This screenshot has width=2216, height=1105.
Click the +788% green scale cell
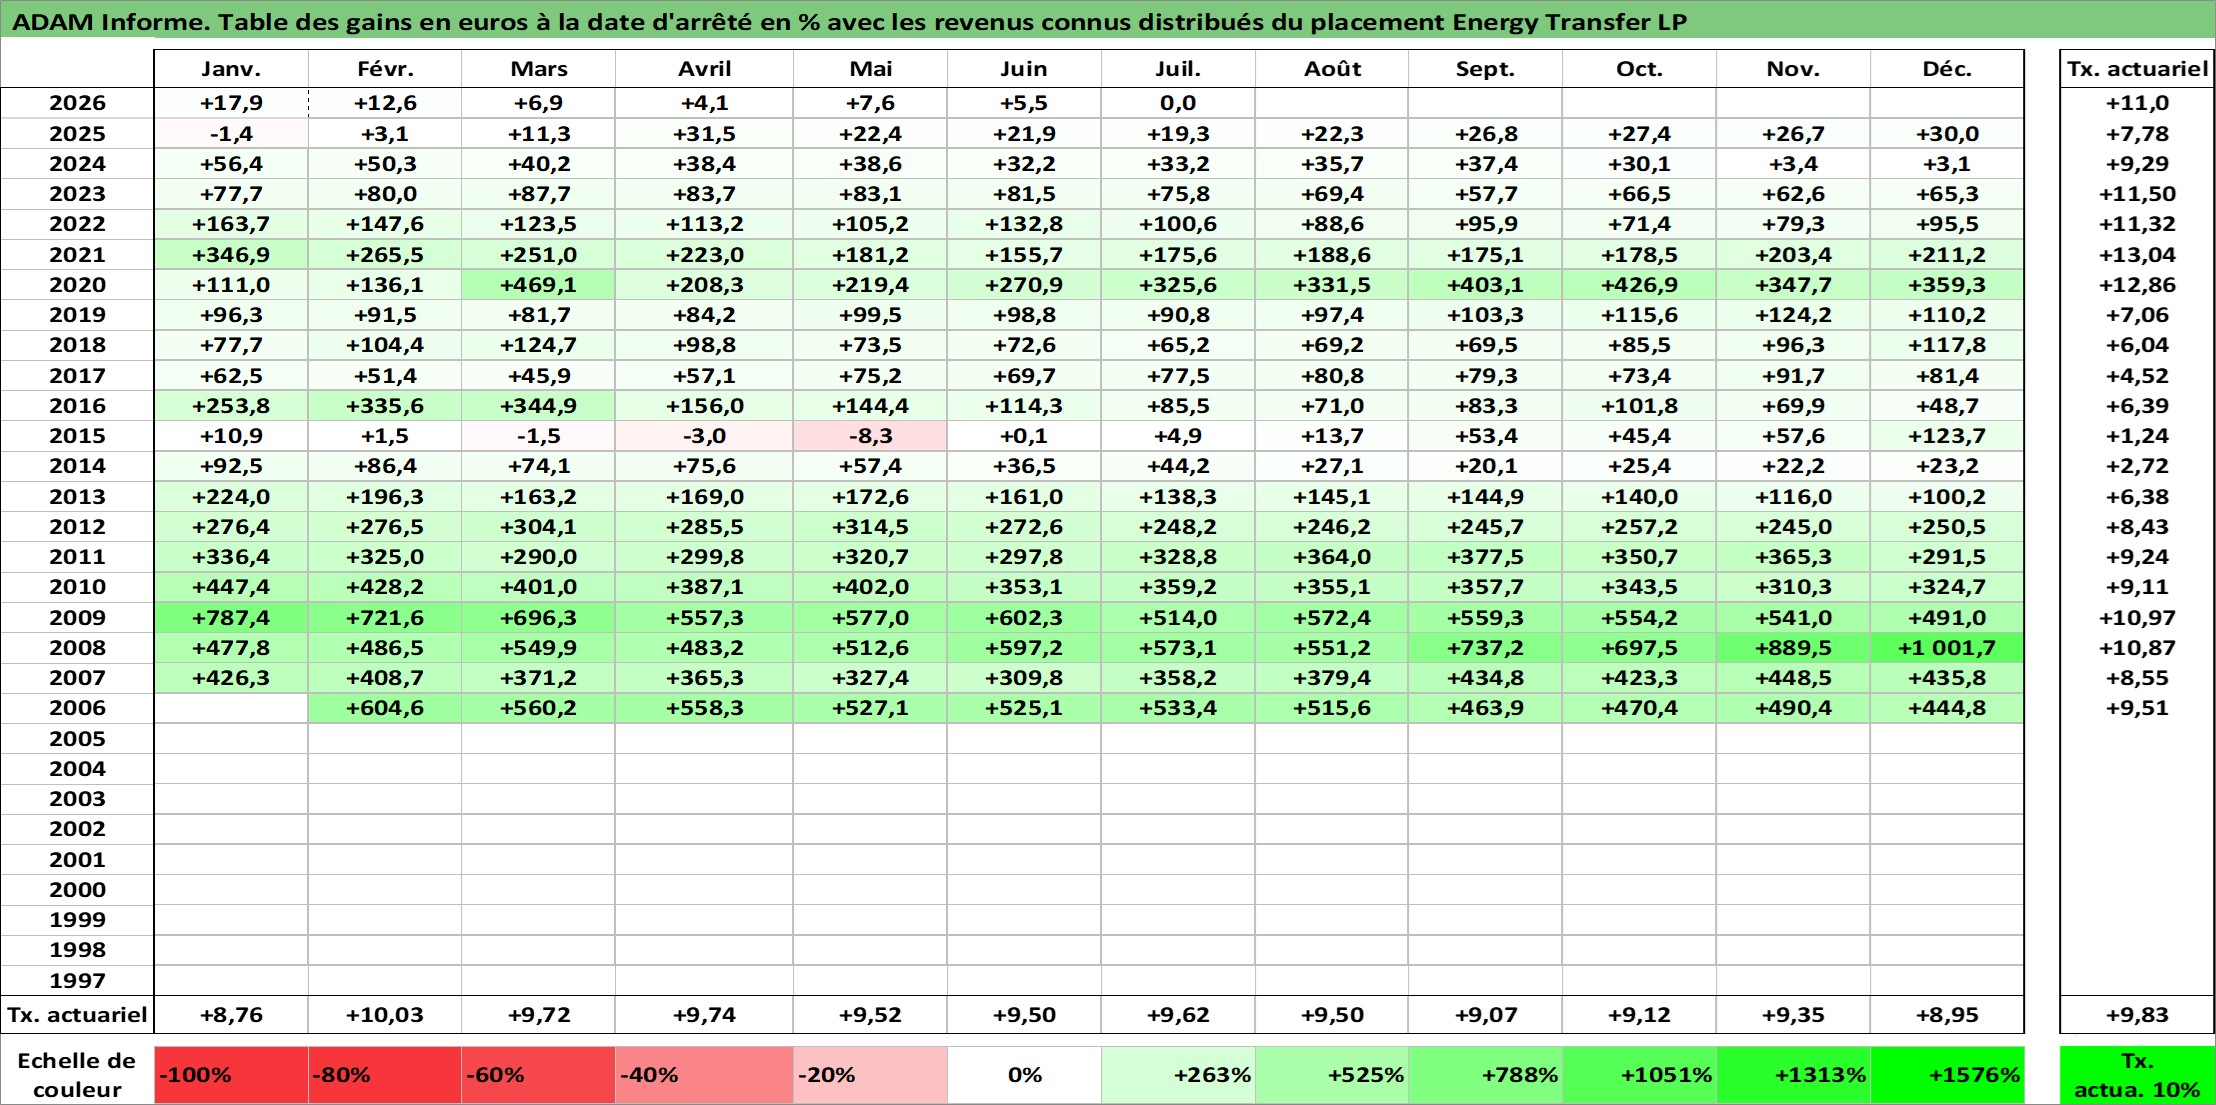(x=1485, y=1075)
